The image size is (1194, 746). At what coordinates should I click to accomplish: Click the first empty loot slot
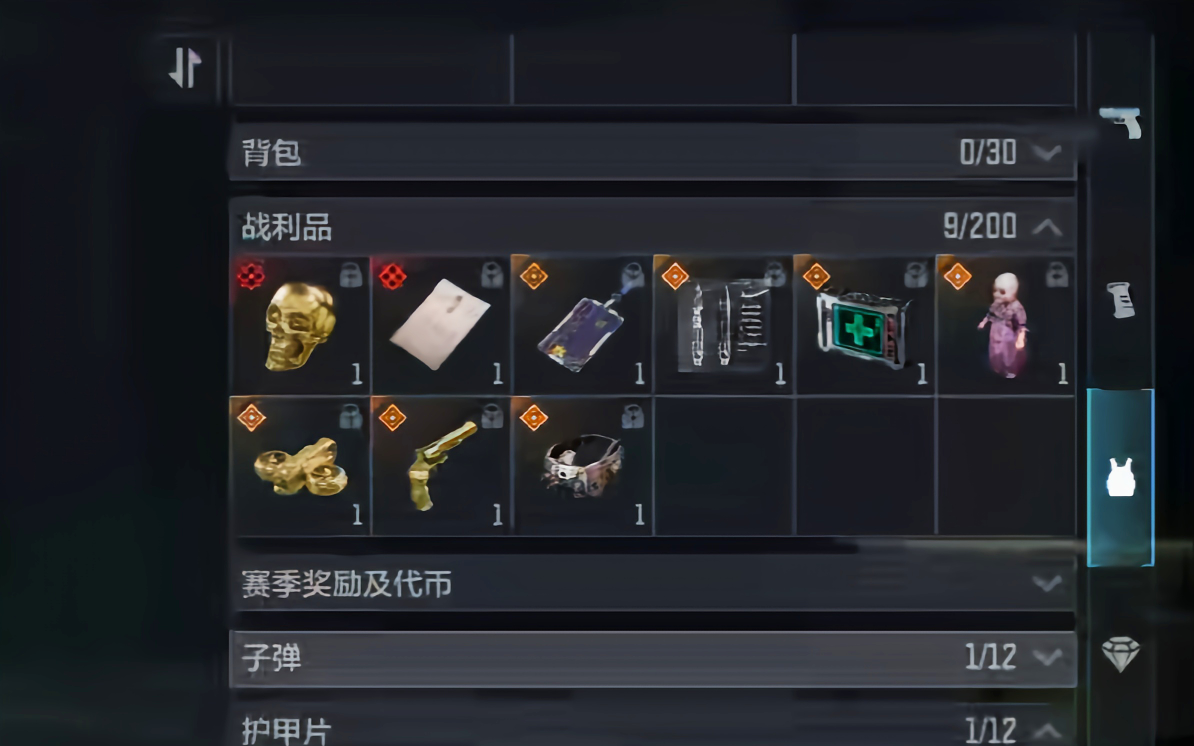click(723, 466)
